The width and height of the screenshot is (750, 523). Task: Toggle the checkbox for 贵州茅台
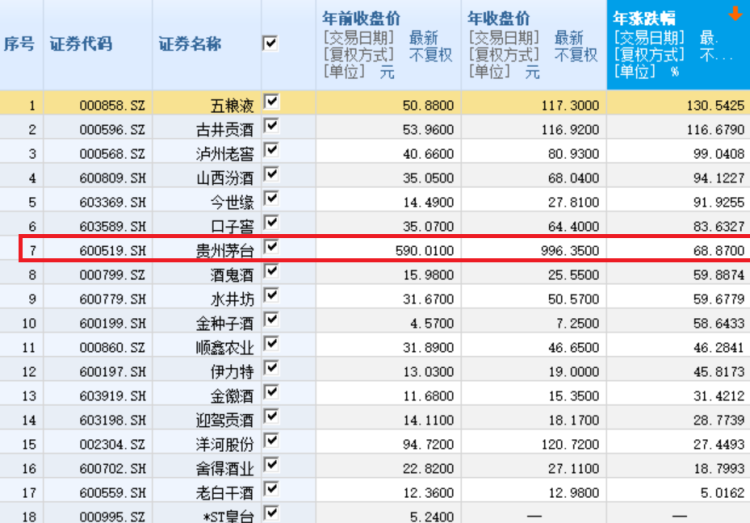[x=271, y=247]
